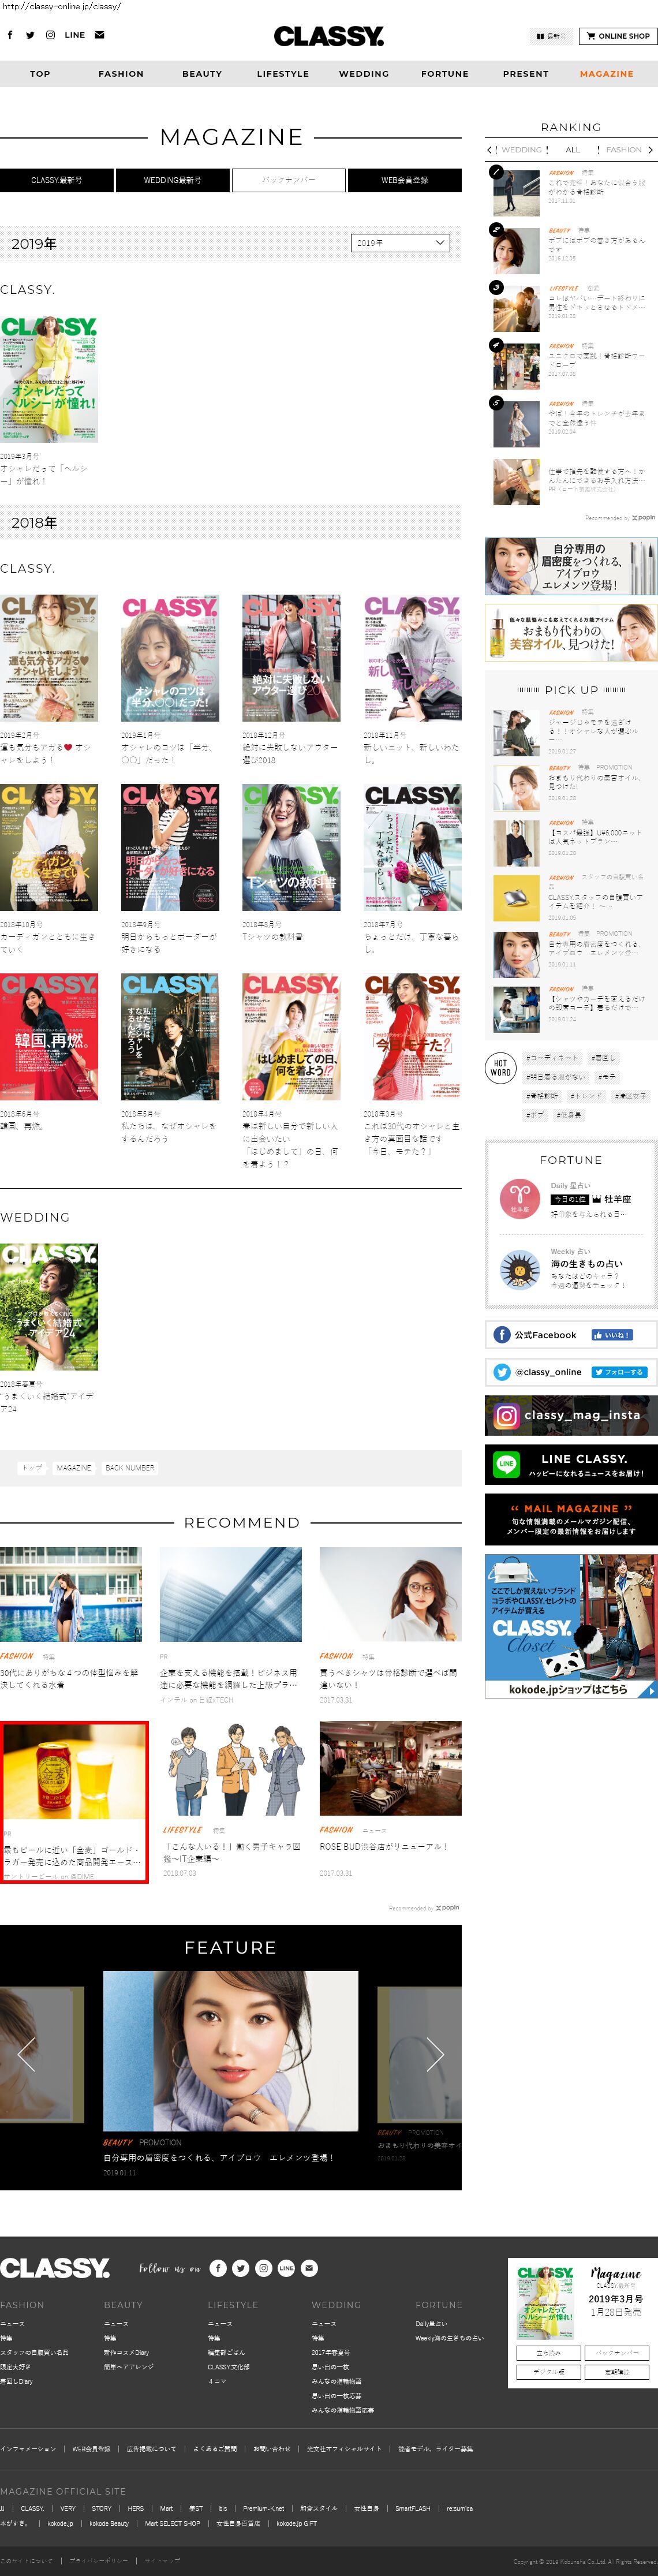
Task: Open the FASHION navigation item
Action: click(121, 74)
